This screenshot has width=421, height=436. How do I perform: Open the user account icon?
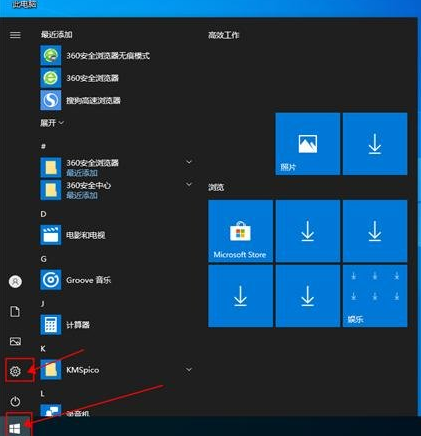pos(15,282)
